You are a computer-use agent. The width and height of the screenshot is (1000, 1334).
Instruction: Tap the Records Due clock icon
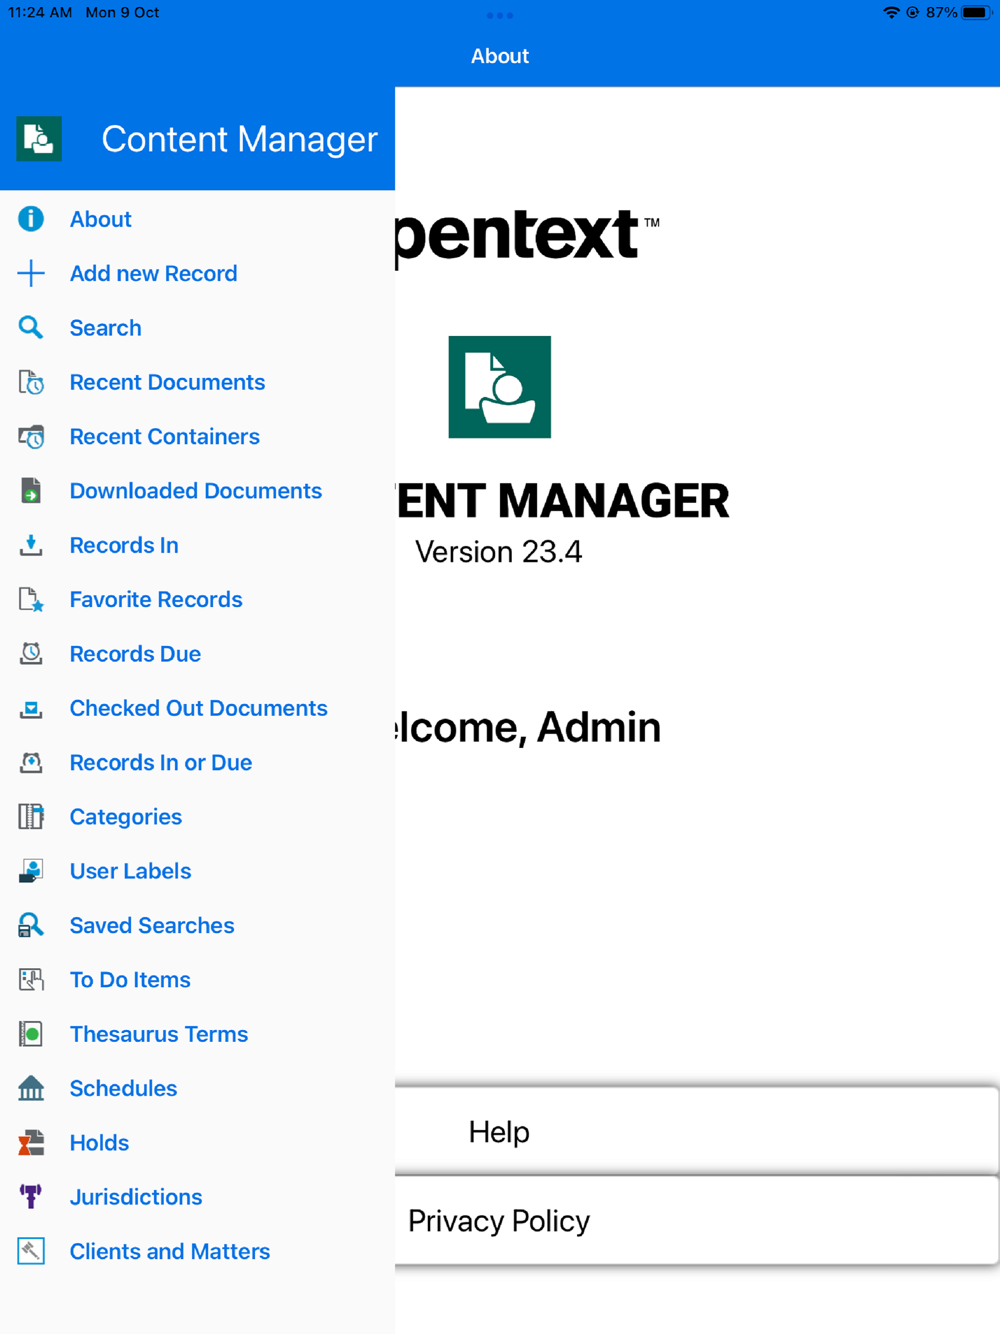coord(31,654)
